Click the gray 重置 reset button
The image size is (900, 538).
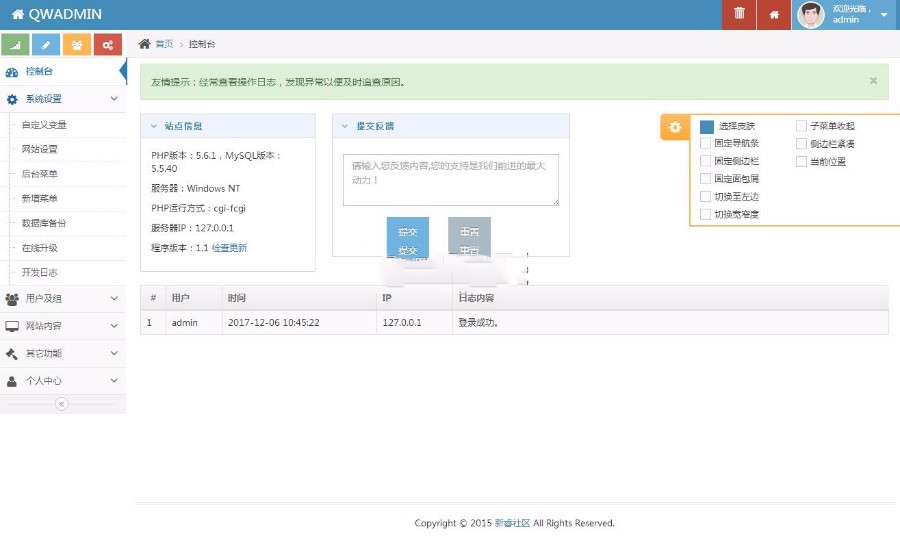coord(469,237)
